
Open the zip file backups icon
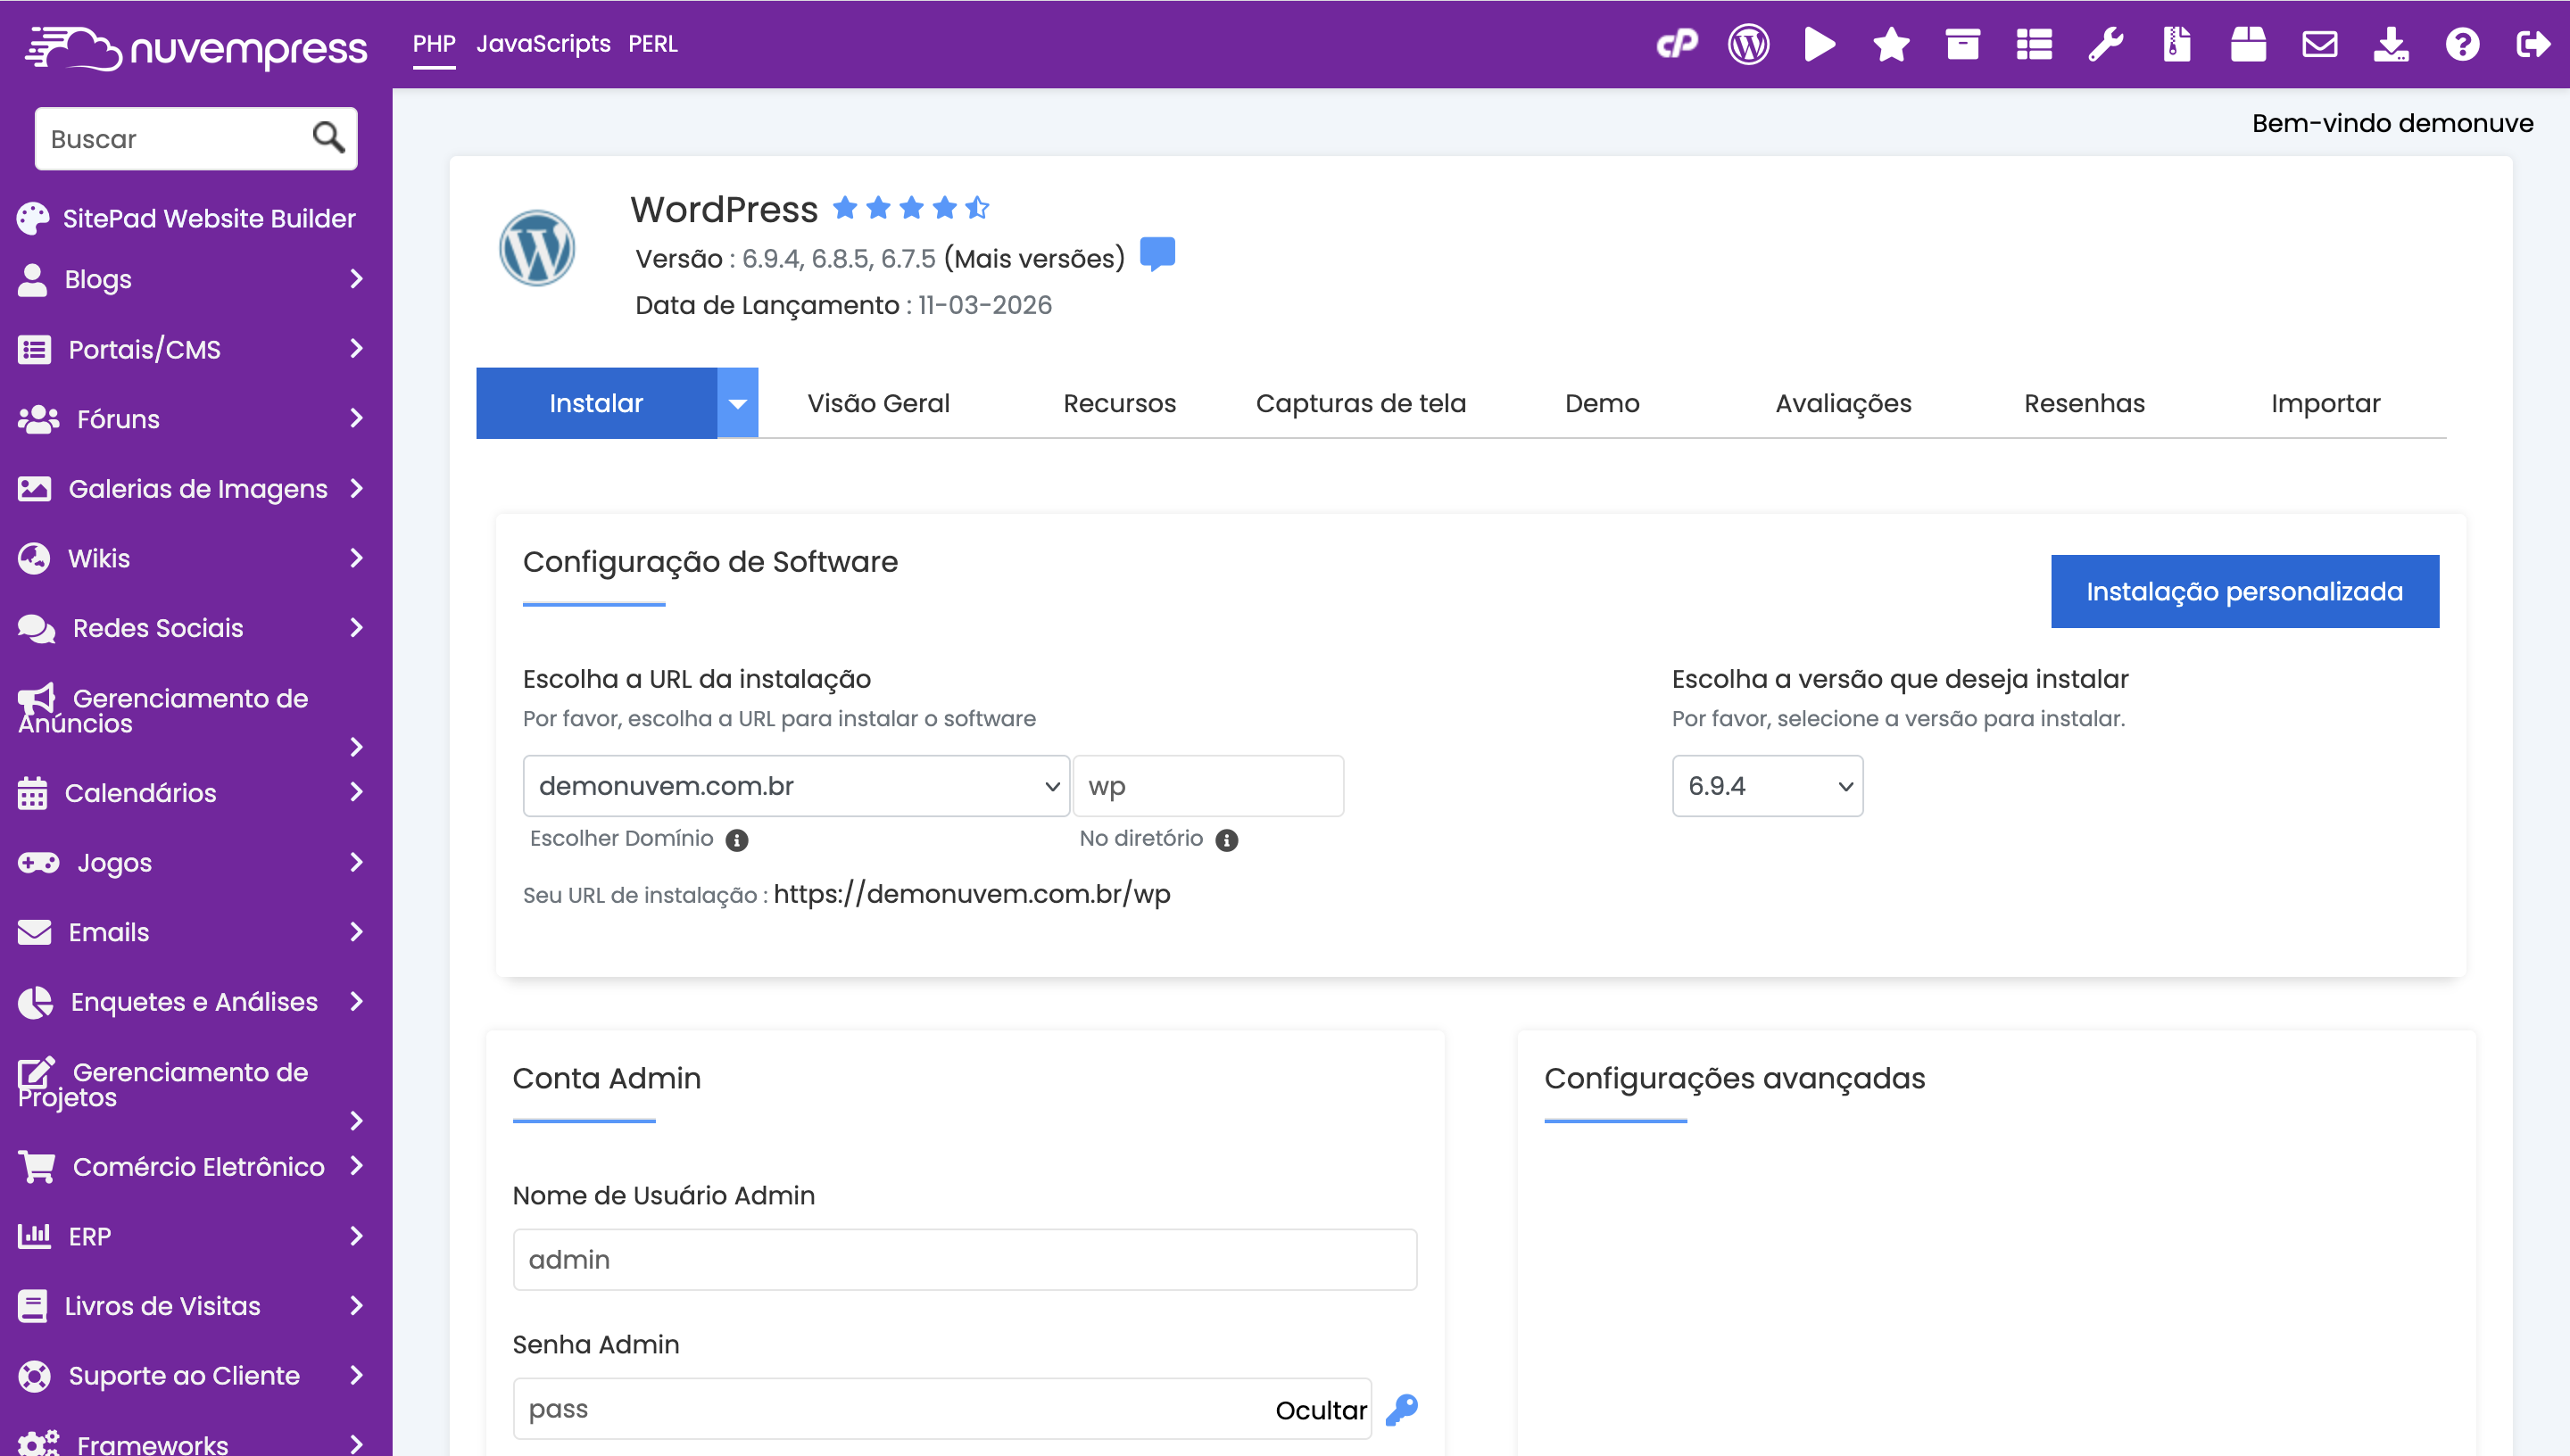2177,44
